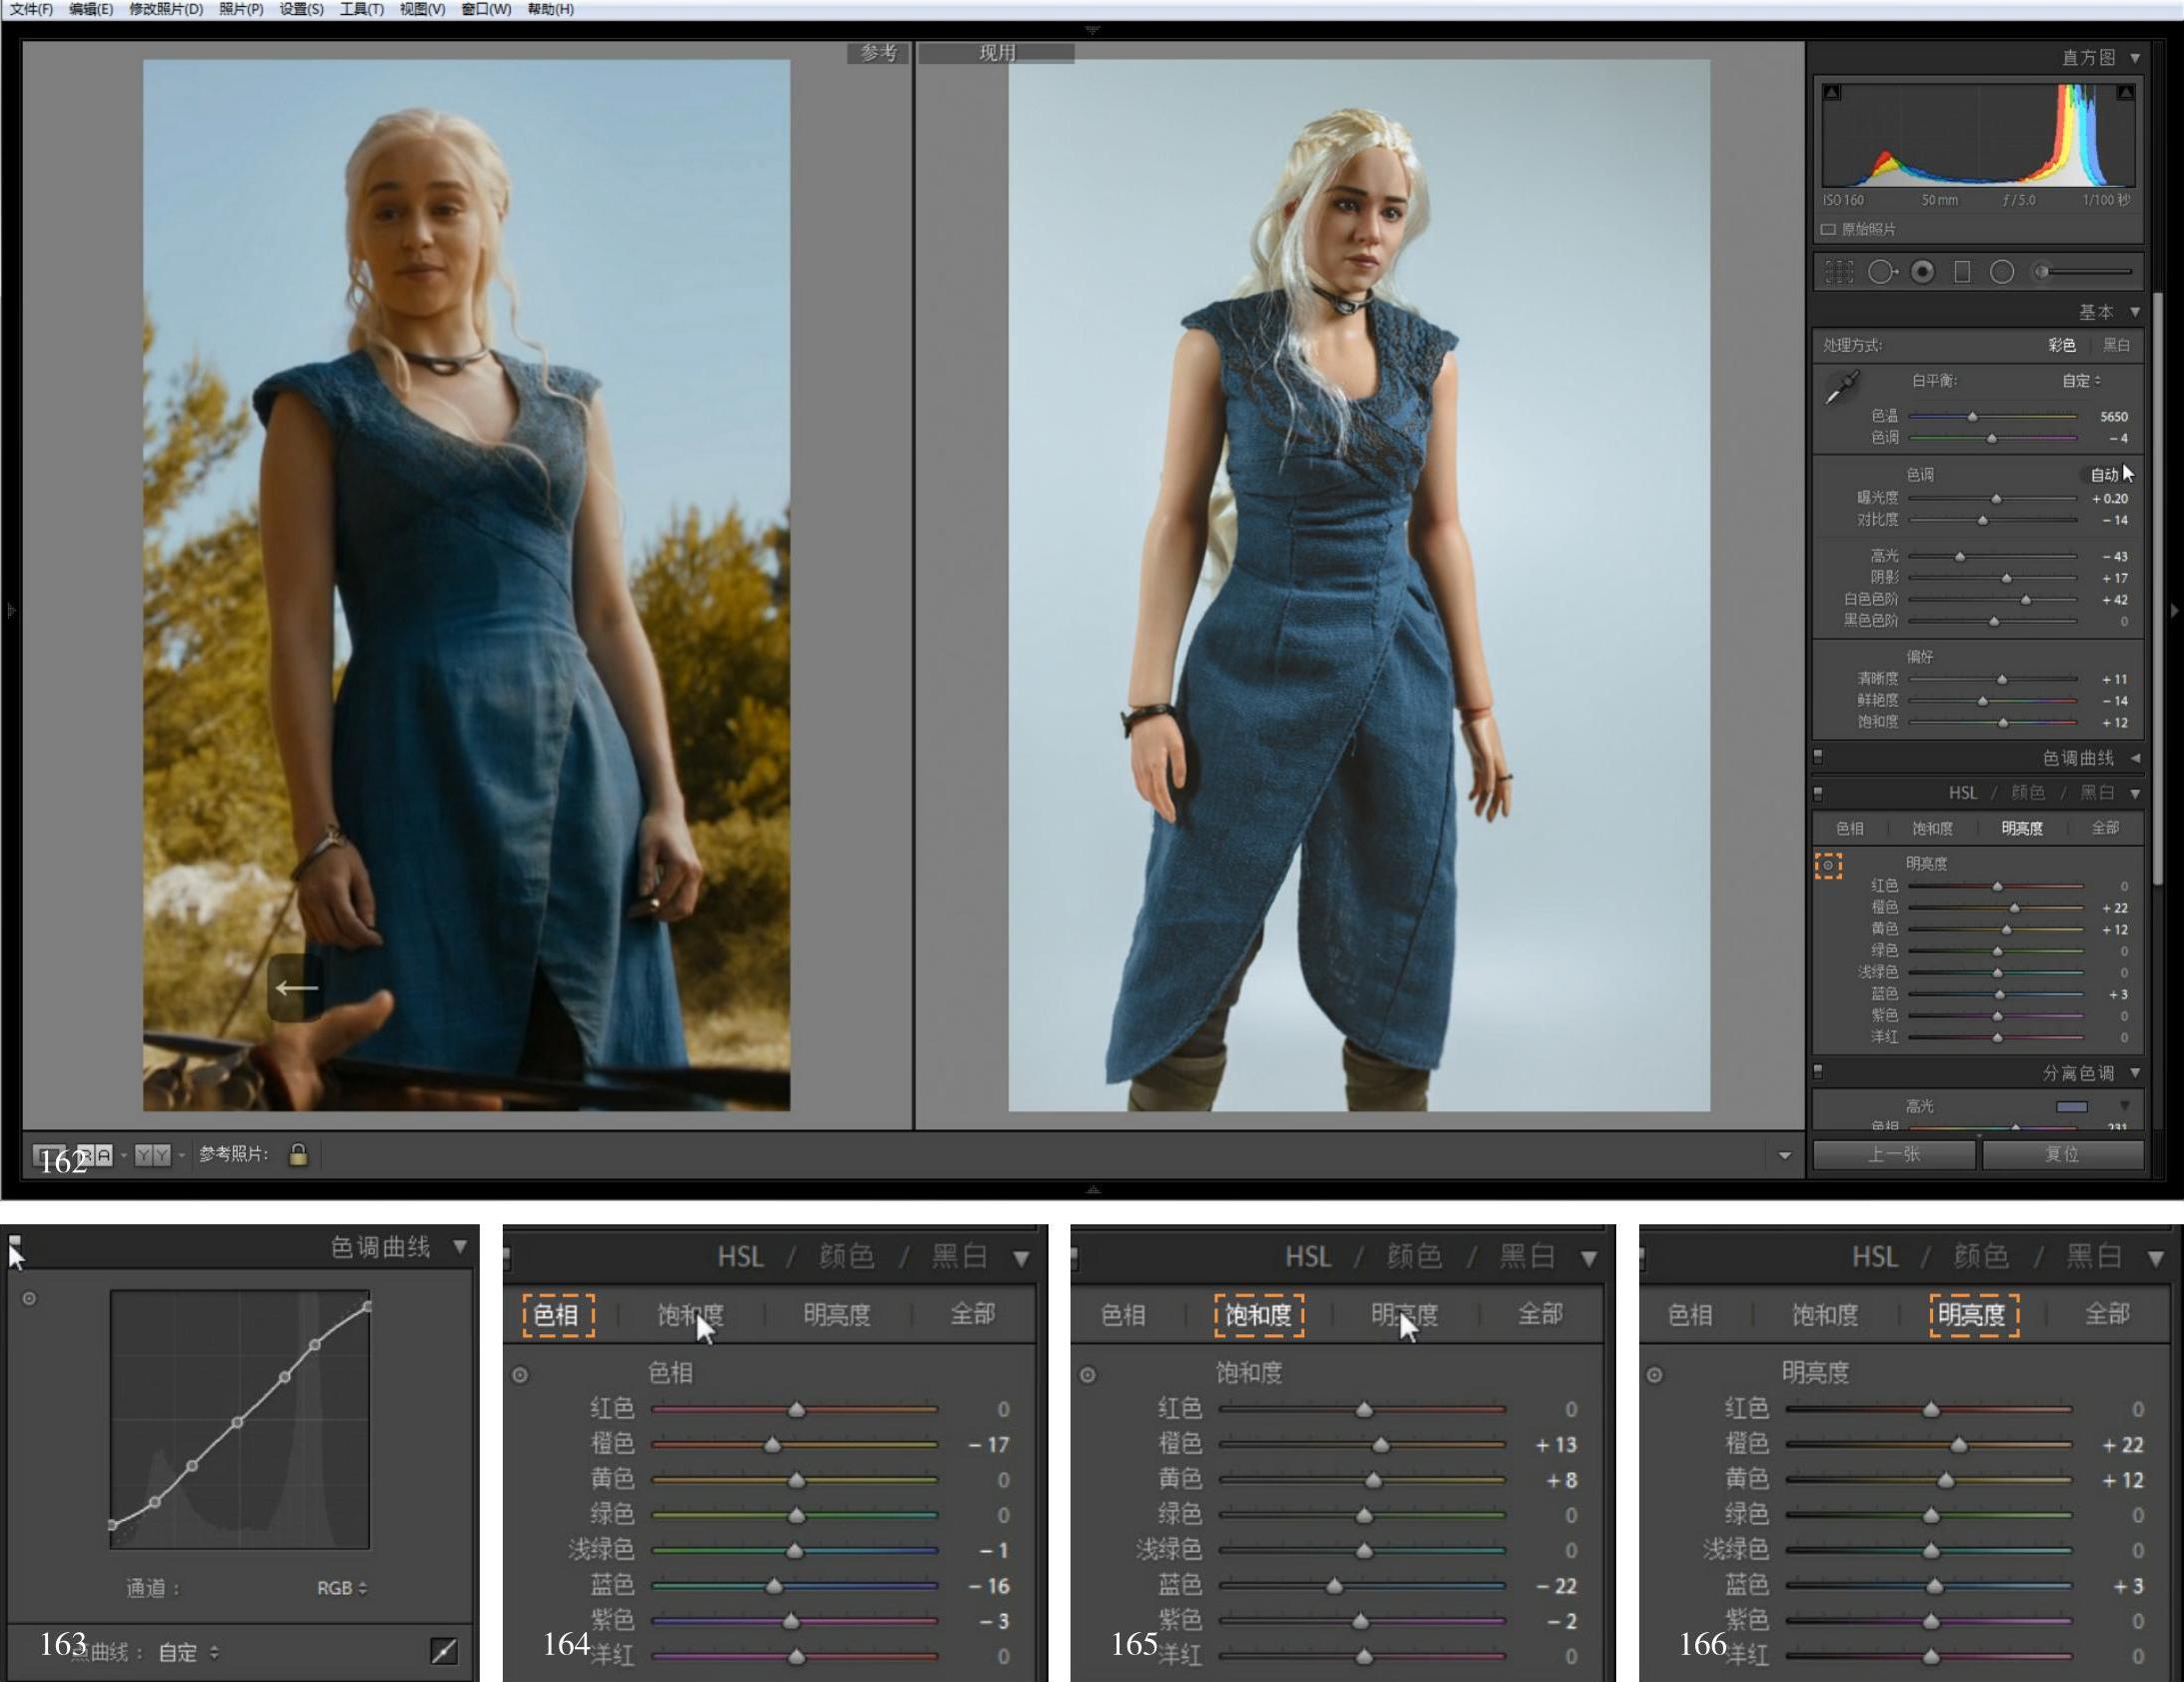
Task: Select the Spot Removal tool
Action: 1882,272
